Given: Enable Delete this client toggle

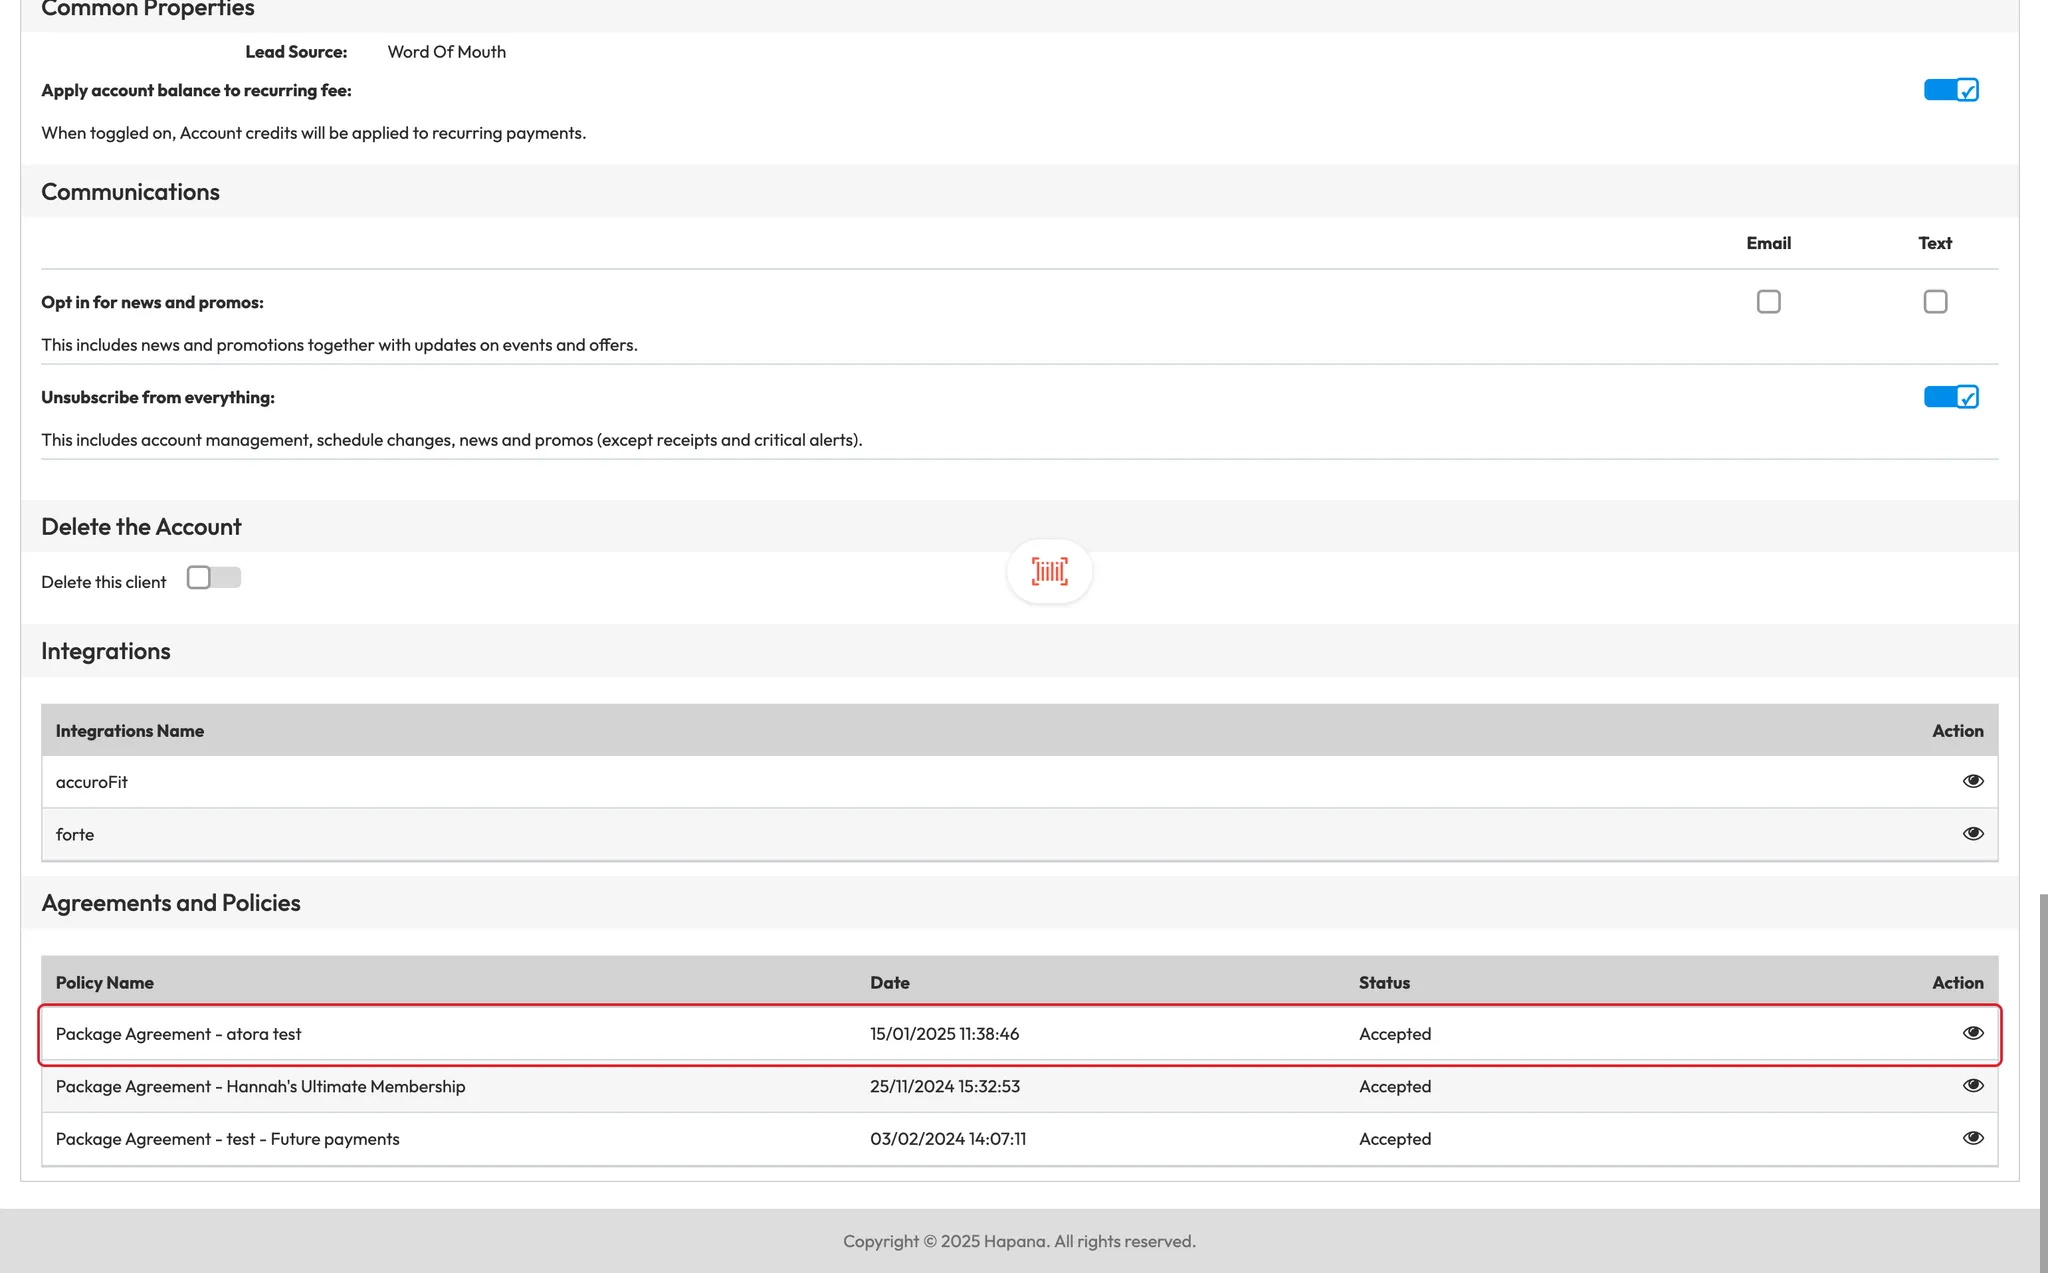Looking at the screenshot, I should [213, 578].
